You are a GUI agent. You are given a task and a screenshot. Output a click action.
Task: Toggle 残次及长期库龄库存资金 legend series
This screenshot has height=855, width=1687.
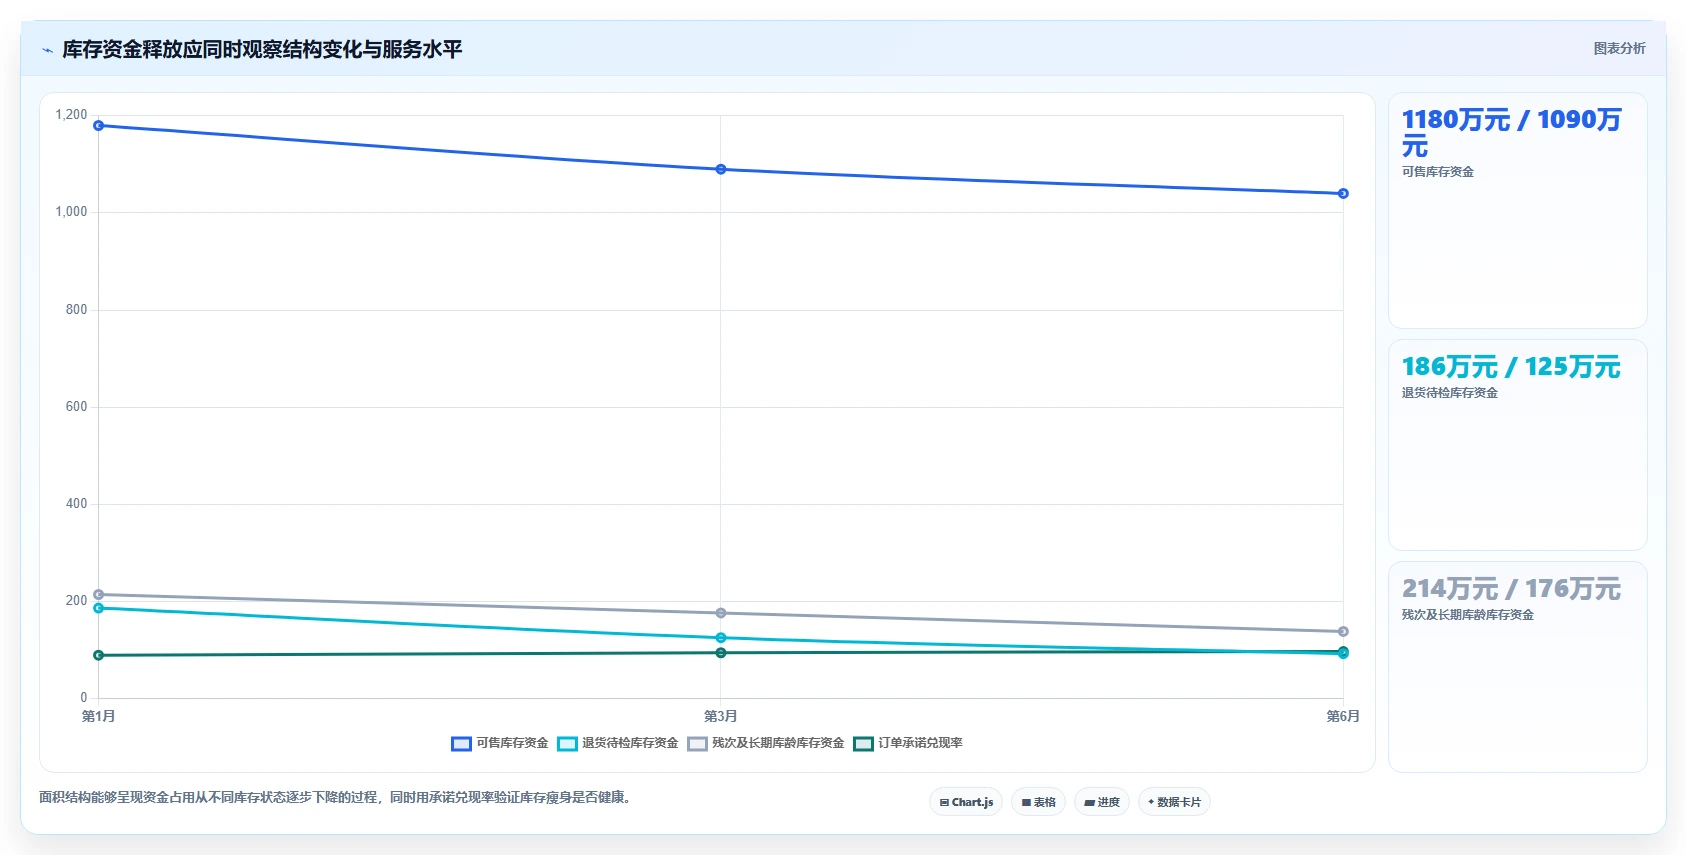pyautogui.click(x=766, y=743)
